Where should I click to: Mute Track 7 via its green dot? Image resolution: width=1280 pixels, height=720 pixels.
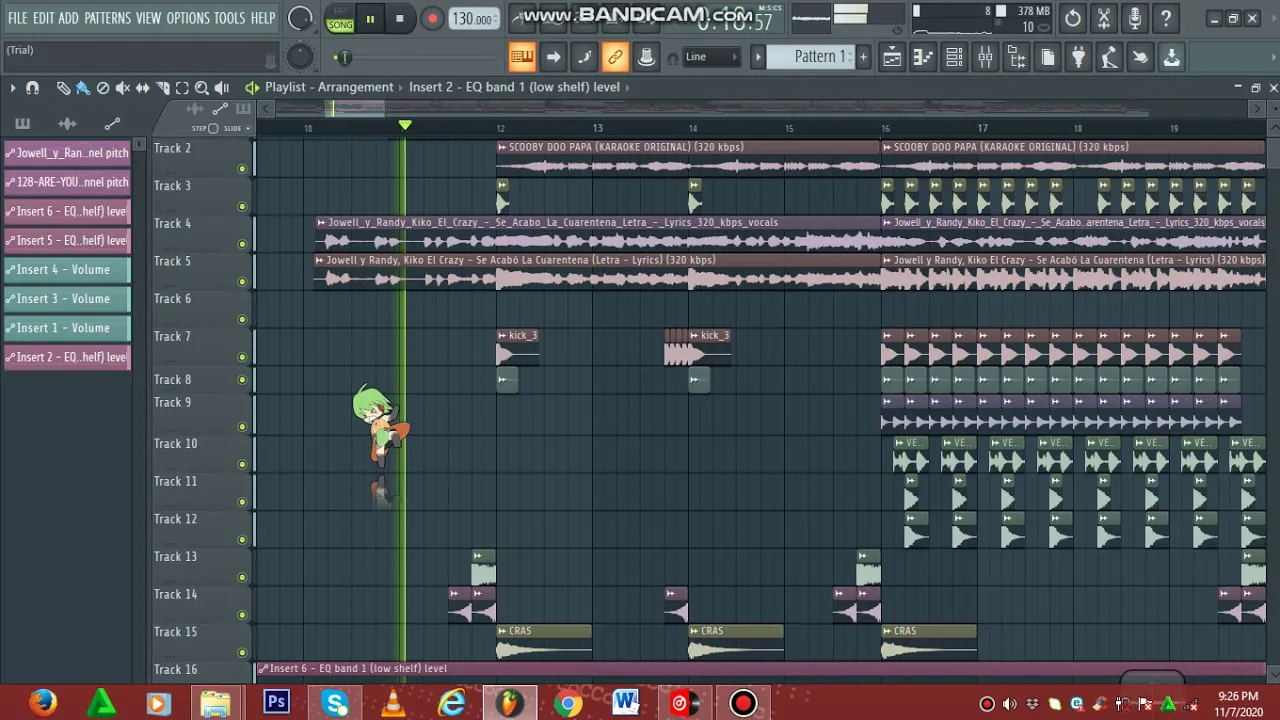242,357
